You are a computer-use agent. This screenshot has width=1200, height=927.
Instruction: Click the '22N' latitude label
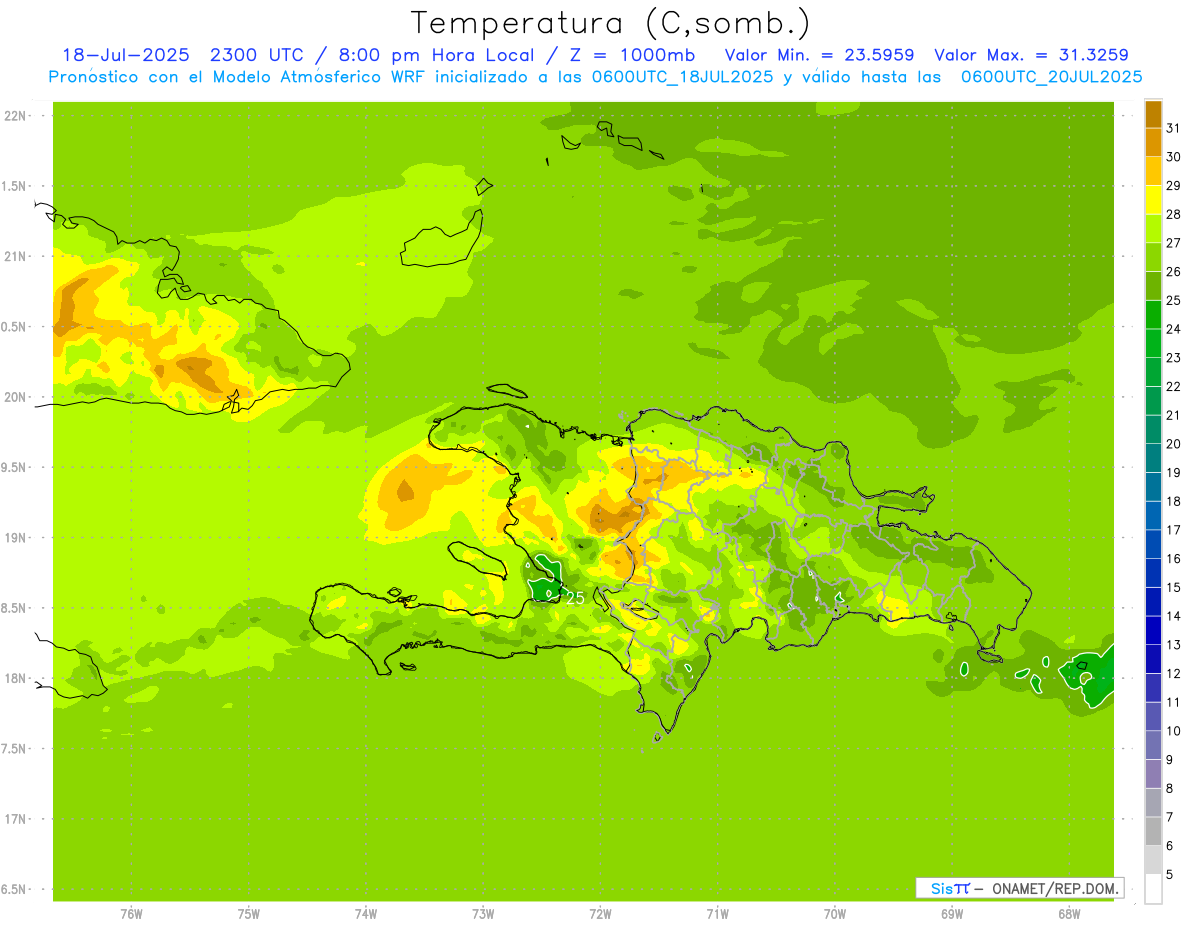(x=14, y=116)
